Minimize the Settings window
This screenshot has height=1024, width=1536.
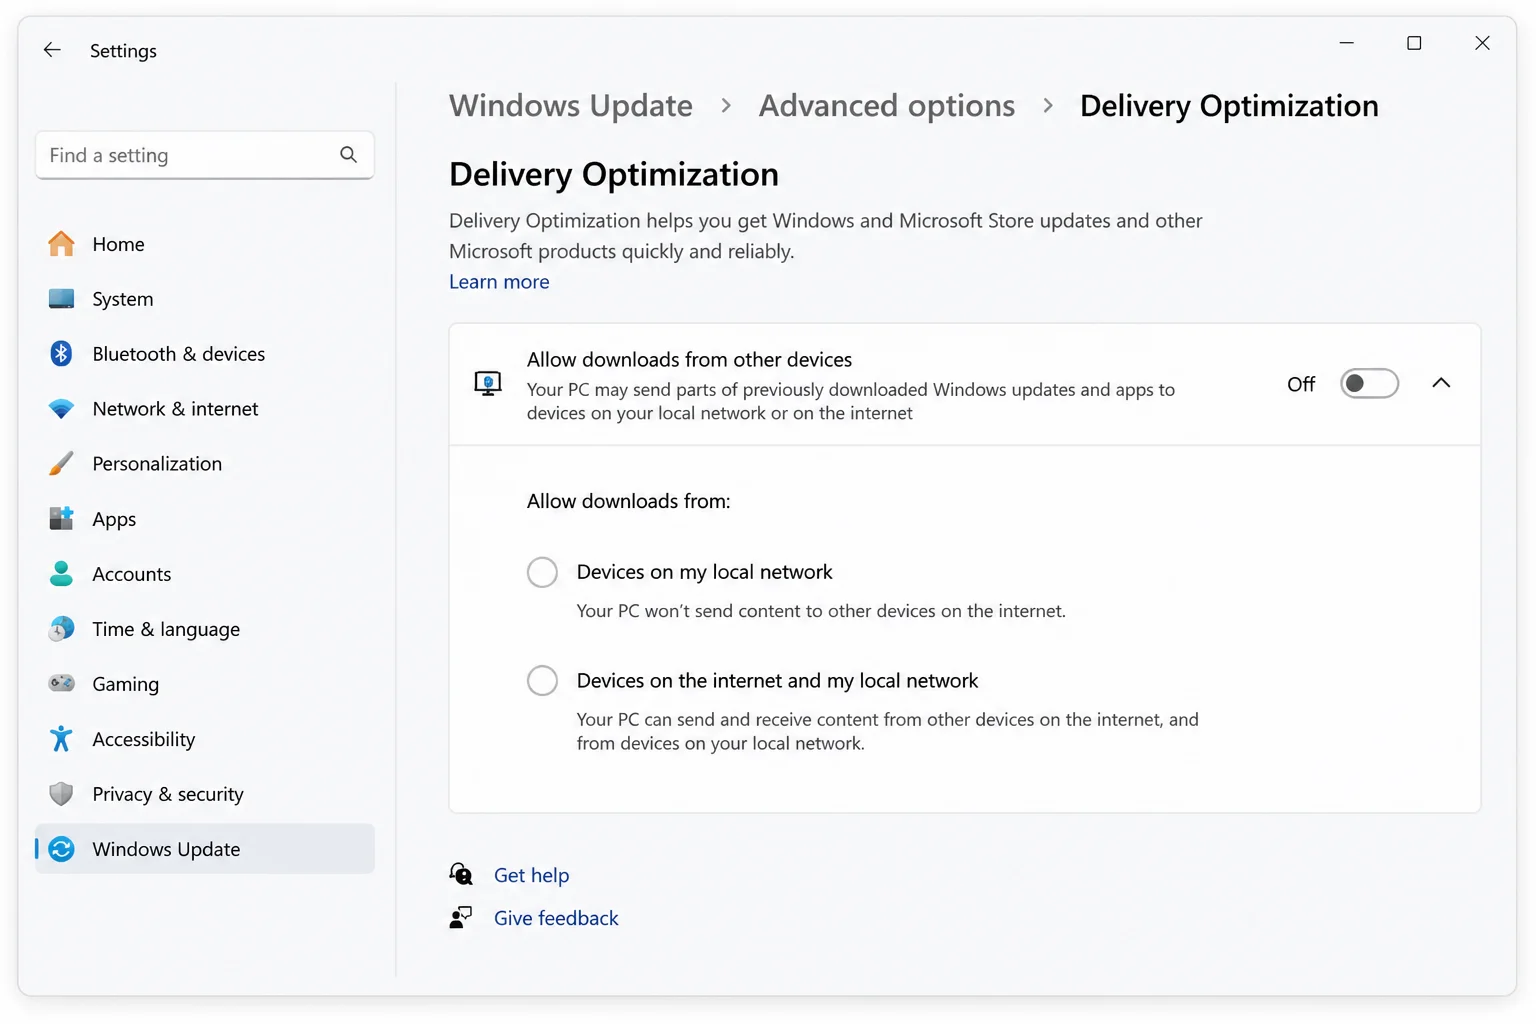pos(1347,43)
